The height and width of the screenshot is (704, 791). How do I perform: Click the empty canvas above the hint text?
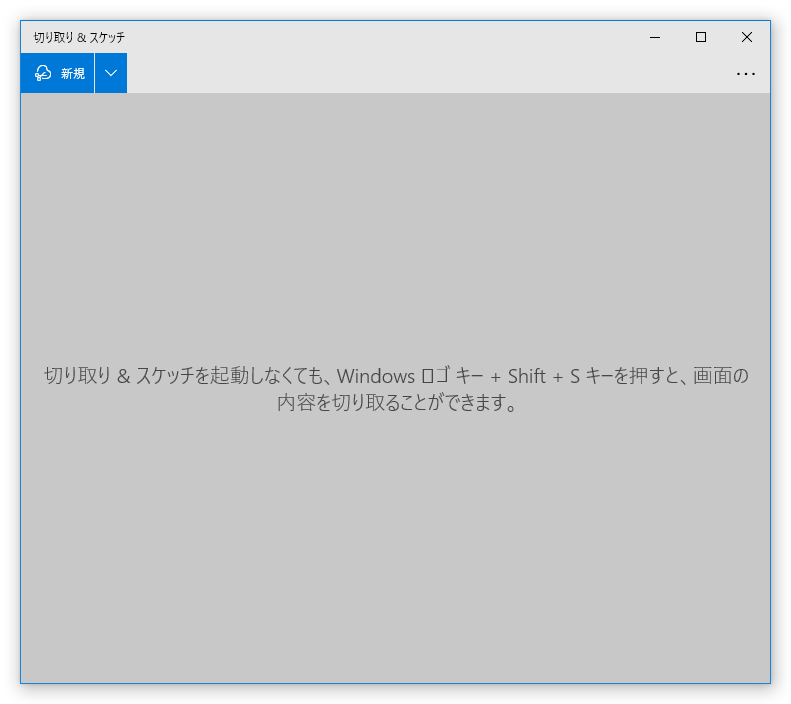[x=396, y=220]
